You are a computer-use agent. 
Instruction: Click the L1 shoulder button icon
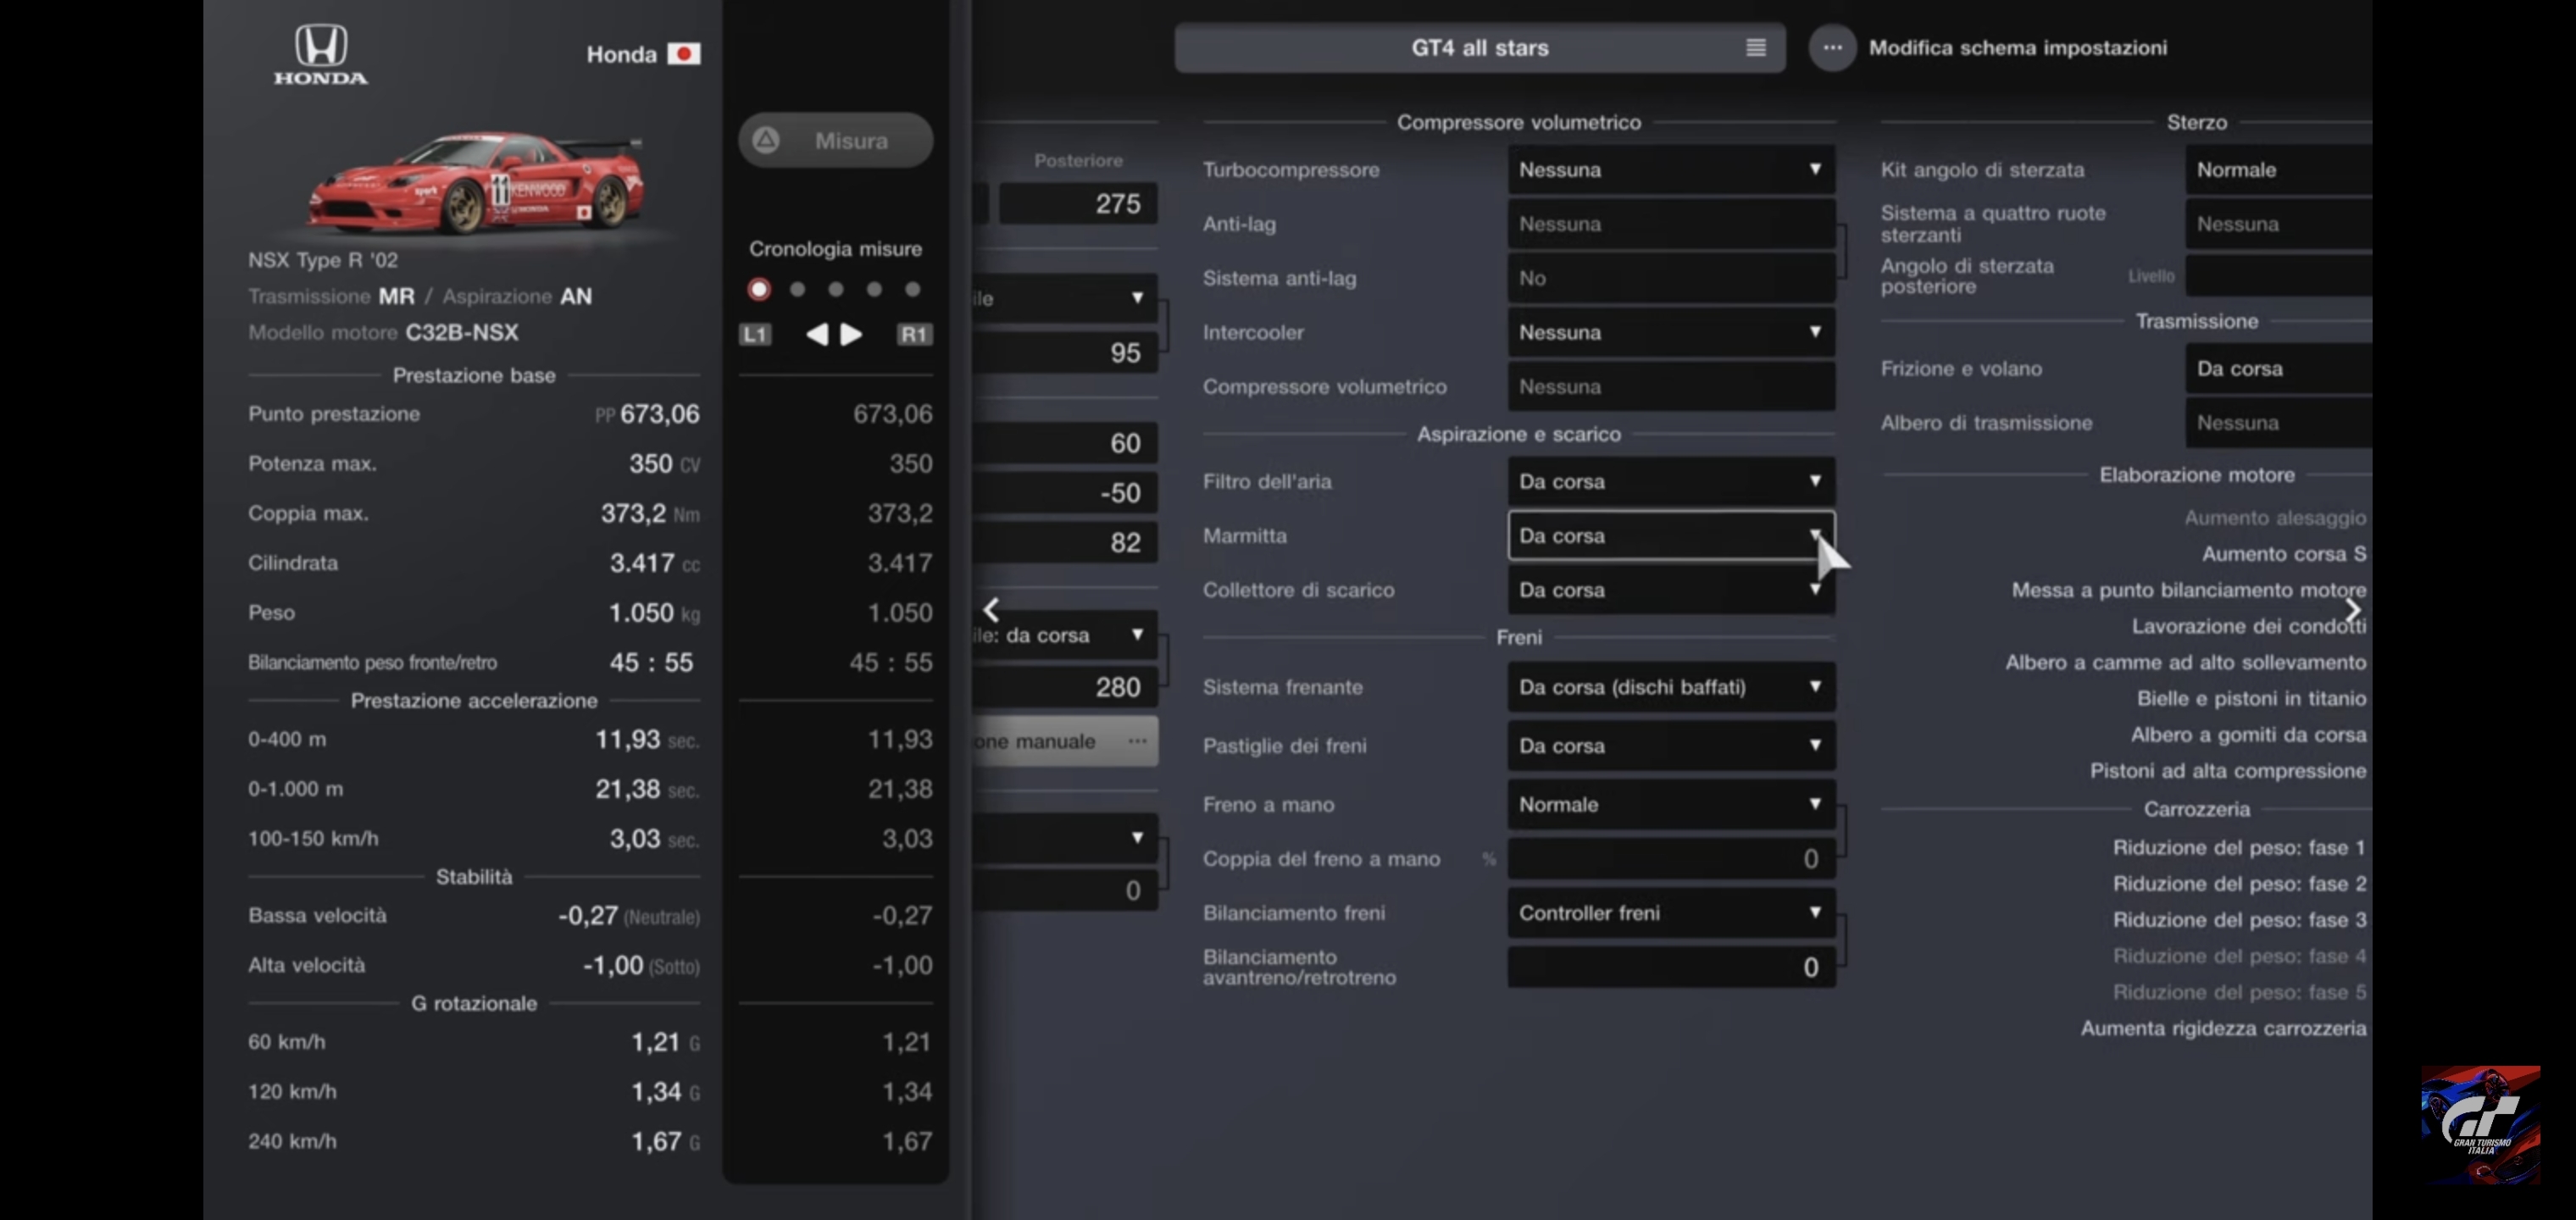[x=755, y=334]
